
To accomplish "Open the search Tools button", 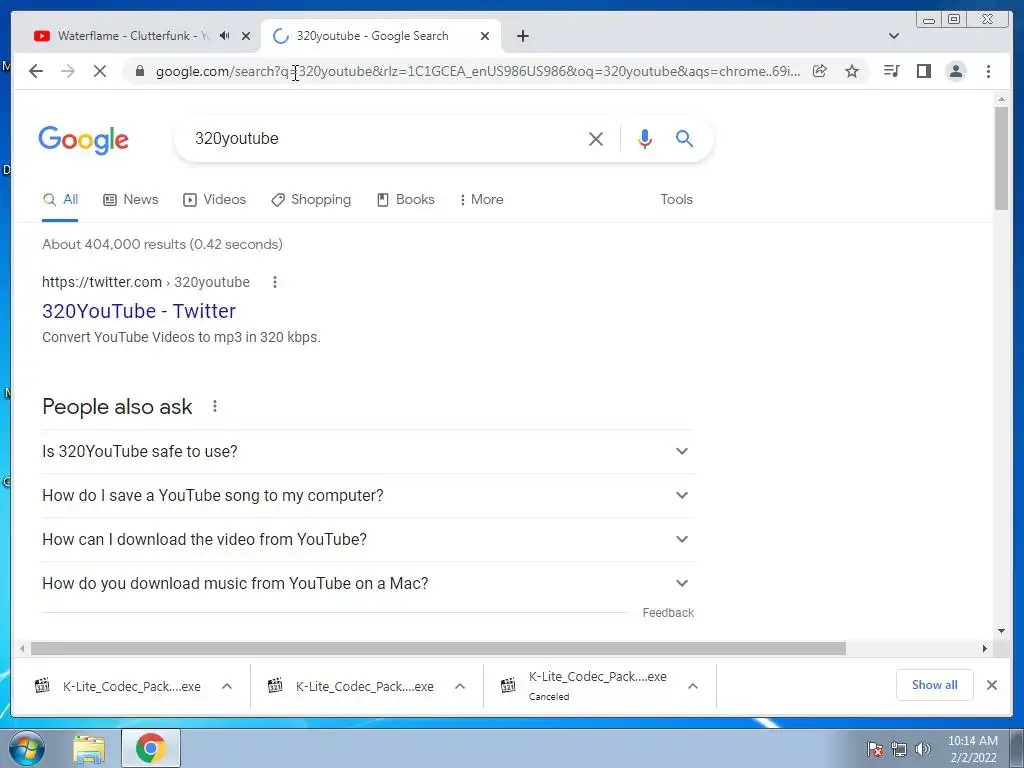I will click(676, 200).
